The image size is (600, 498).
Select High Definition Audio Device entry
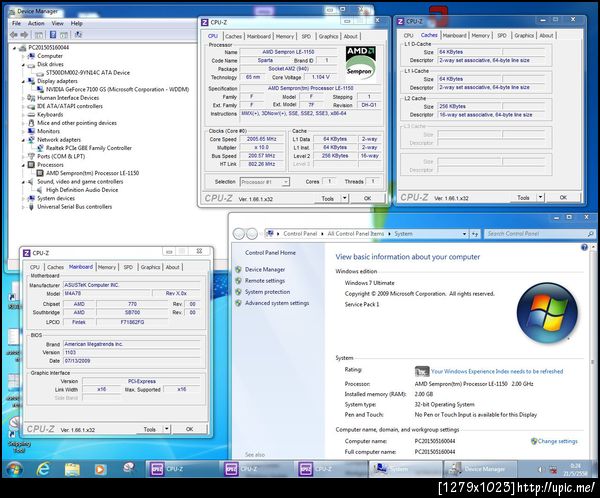point(82,190)
